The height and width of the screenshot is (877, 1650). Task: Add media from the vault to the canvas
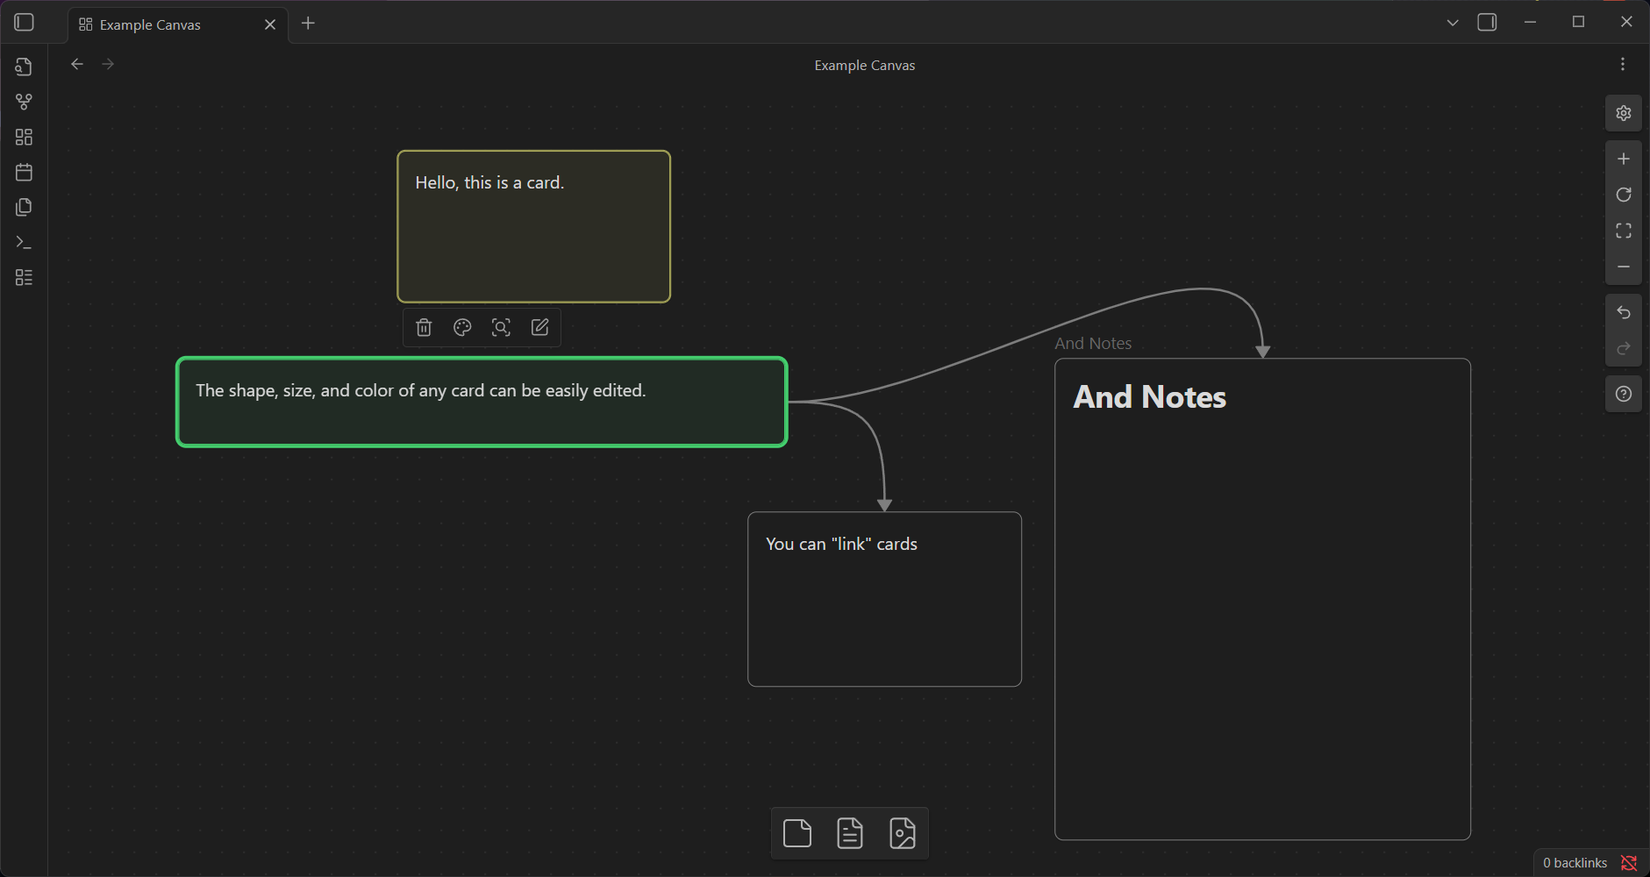(902, 833)
